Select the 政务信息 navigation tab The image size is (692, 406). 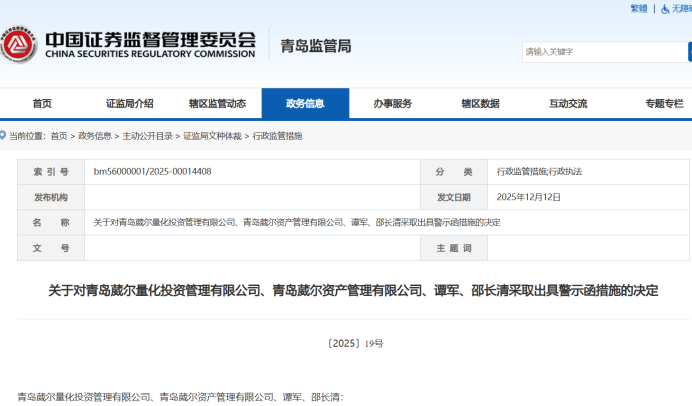[x=305, y=104]
